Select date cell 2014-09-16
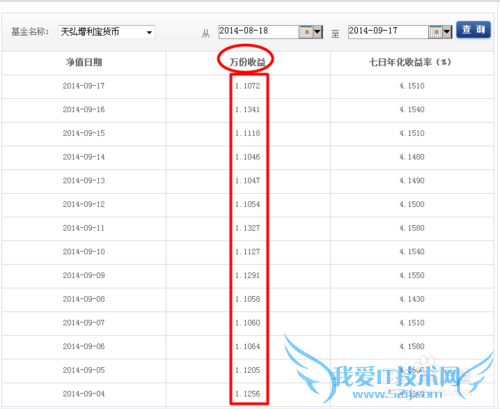 click(84, 110)
